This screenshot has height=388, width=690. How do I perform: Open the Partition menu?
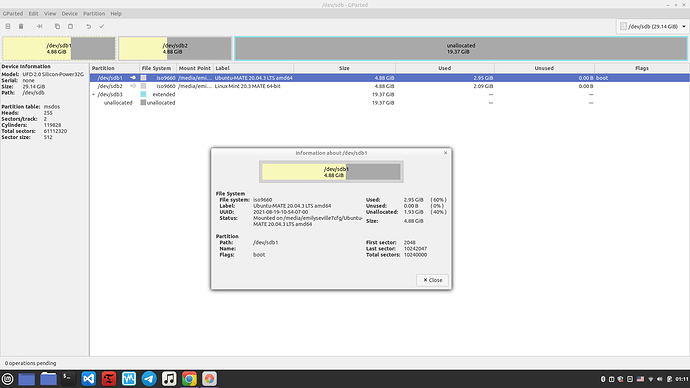(x=94, y=14)
